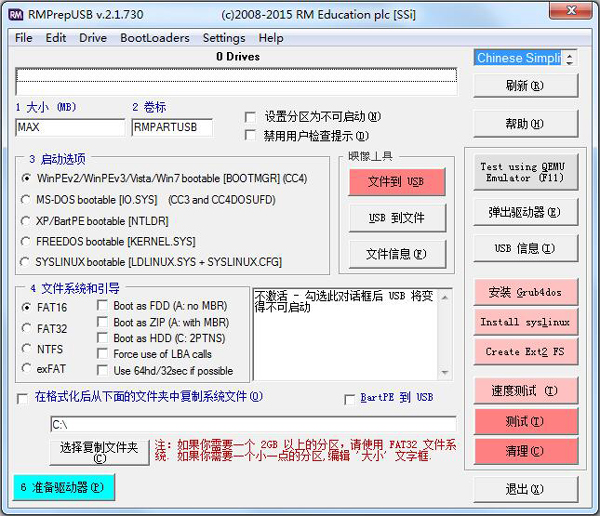Enable 设置分区为不可启动 (N) checkbox
The width and height of the screenshot is (600, 516).
[251, 117]
